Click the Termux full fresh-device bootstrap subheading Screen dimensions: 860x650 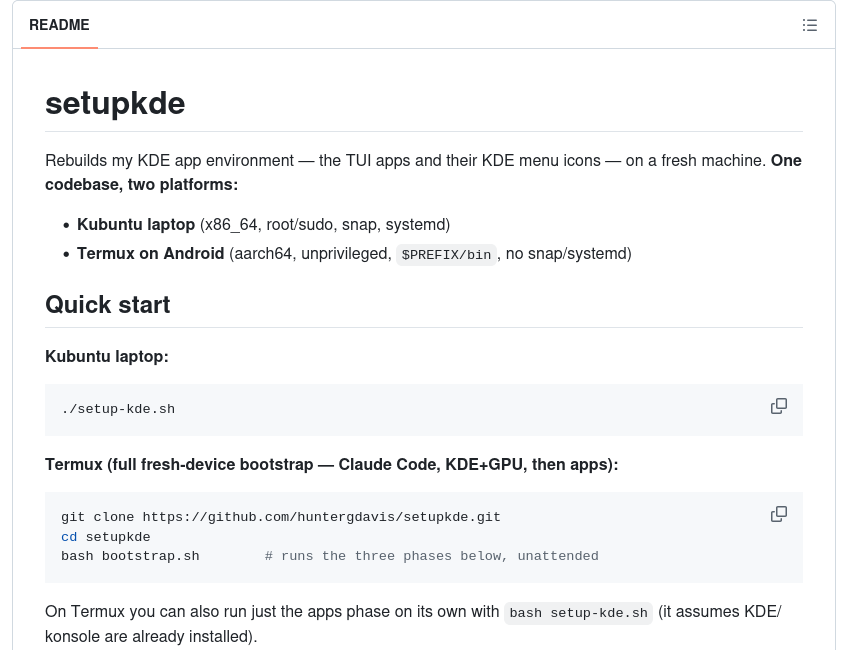(x=331, y=465)
